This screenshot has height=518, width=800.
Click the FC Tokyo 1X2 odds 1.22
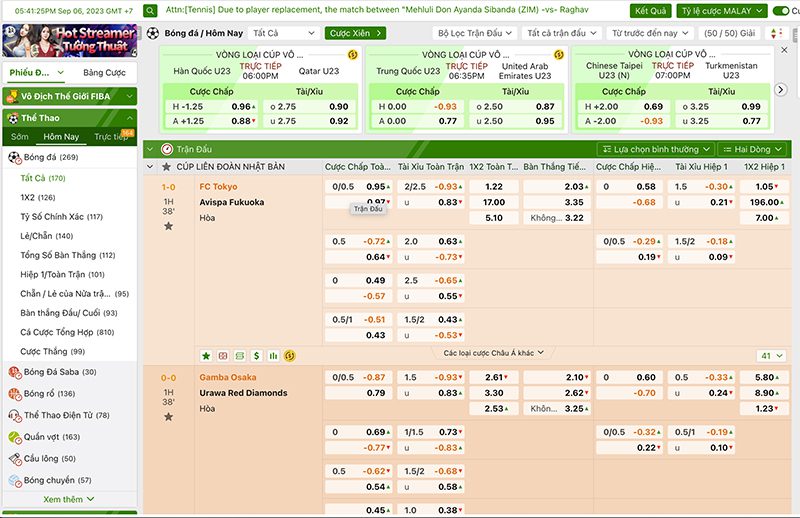494,187
